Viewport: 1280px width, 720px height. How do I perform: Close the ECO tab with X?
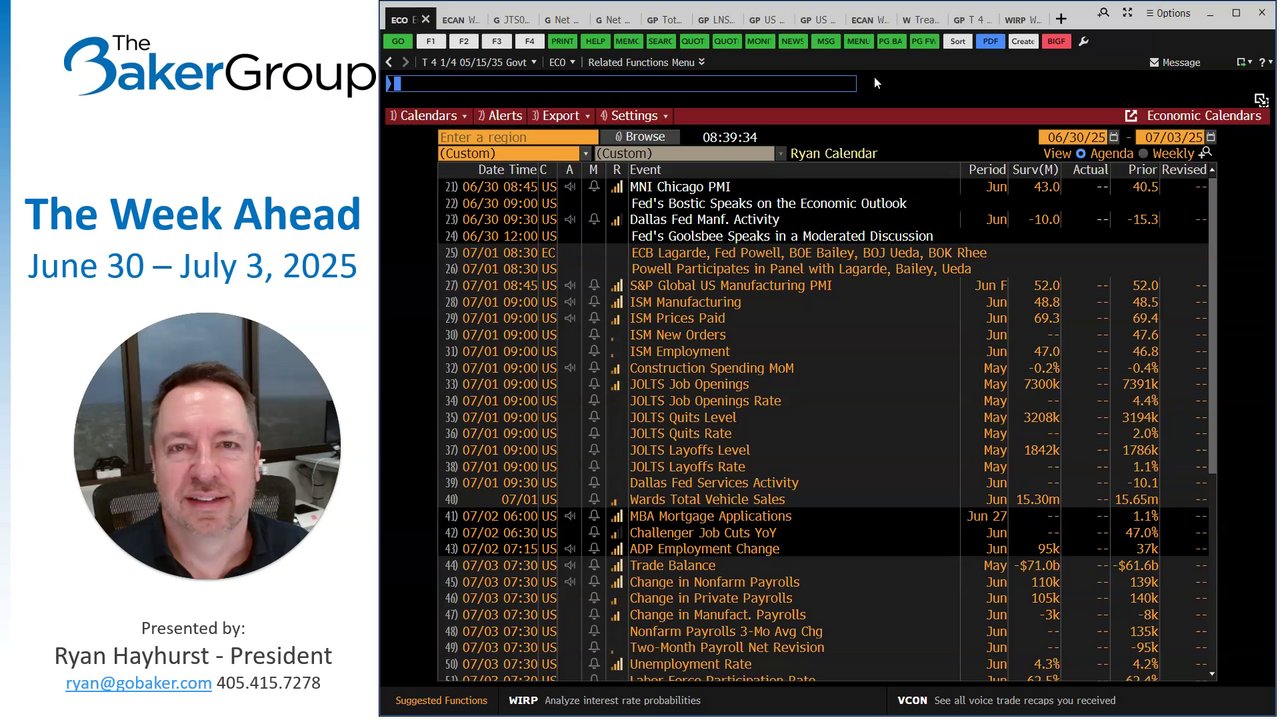(425, 19)
